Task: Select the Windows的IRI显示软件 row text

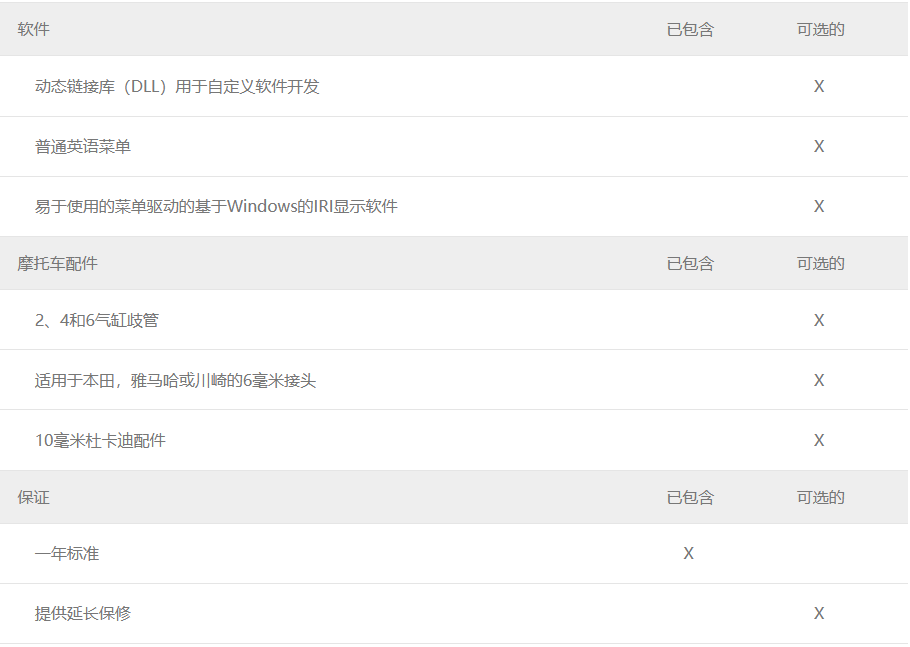Action: 216,207
